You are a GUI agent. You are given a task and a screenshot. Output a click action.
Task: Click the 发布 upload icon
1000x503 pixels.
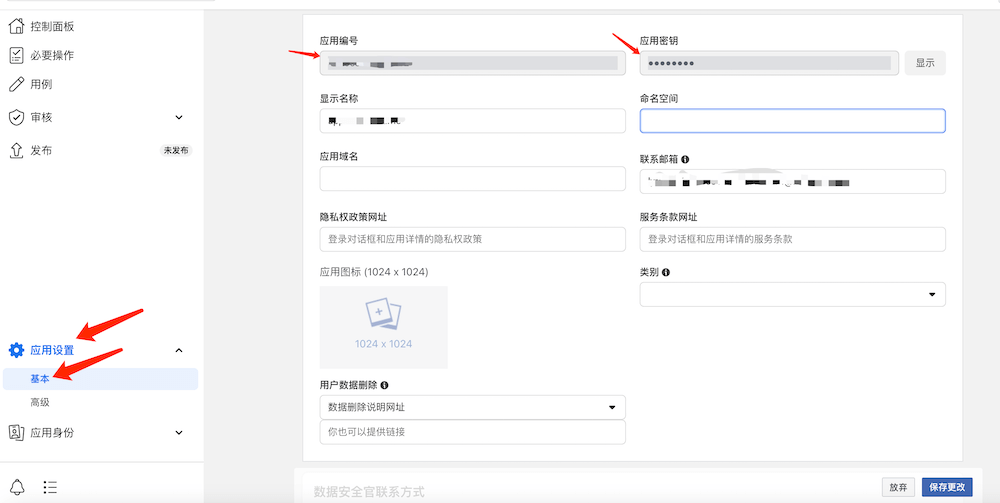tap(16, 150)
